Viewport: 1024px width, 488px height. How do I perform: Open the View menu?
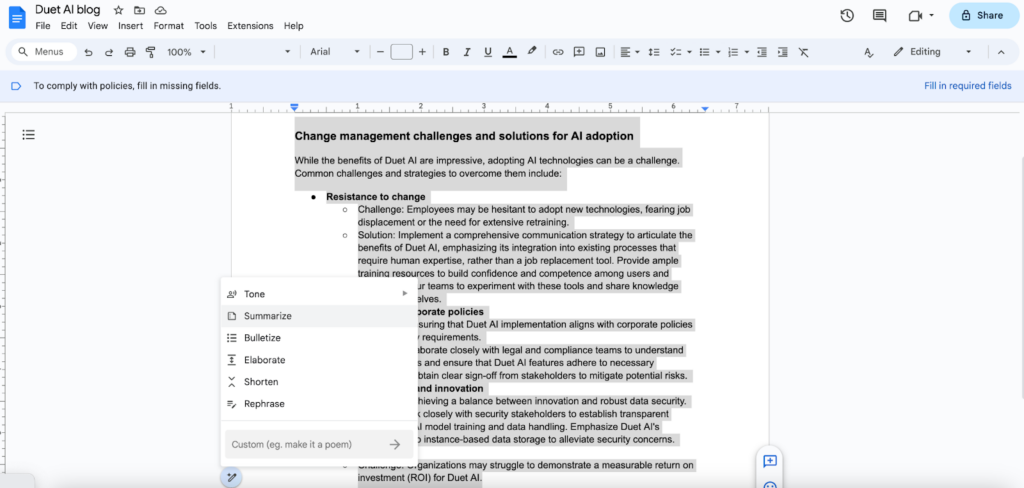pos(97,26)
